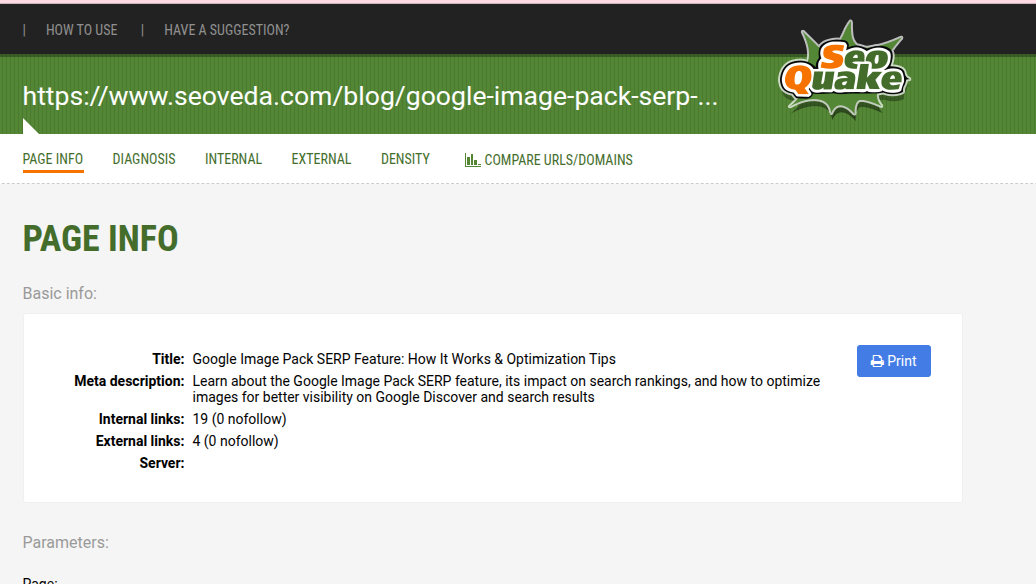
Task: Click the seoveda.com URL in the green header
Action: pos(370,96)
